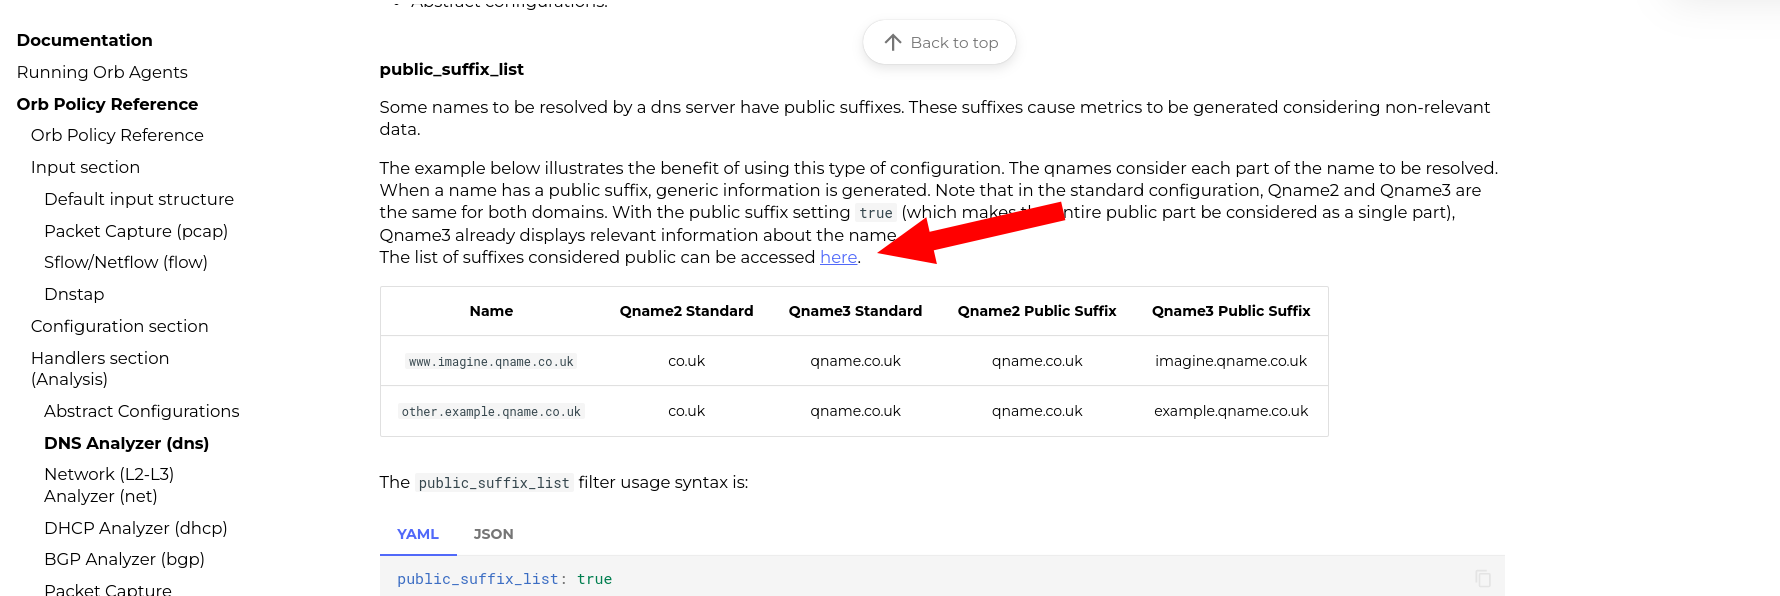Switch to the JSON tab
The image size is (1780, 596).
point(493,534)
